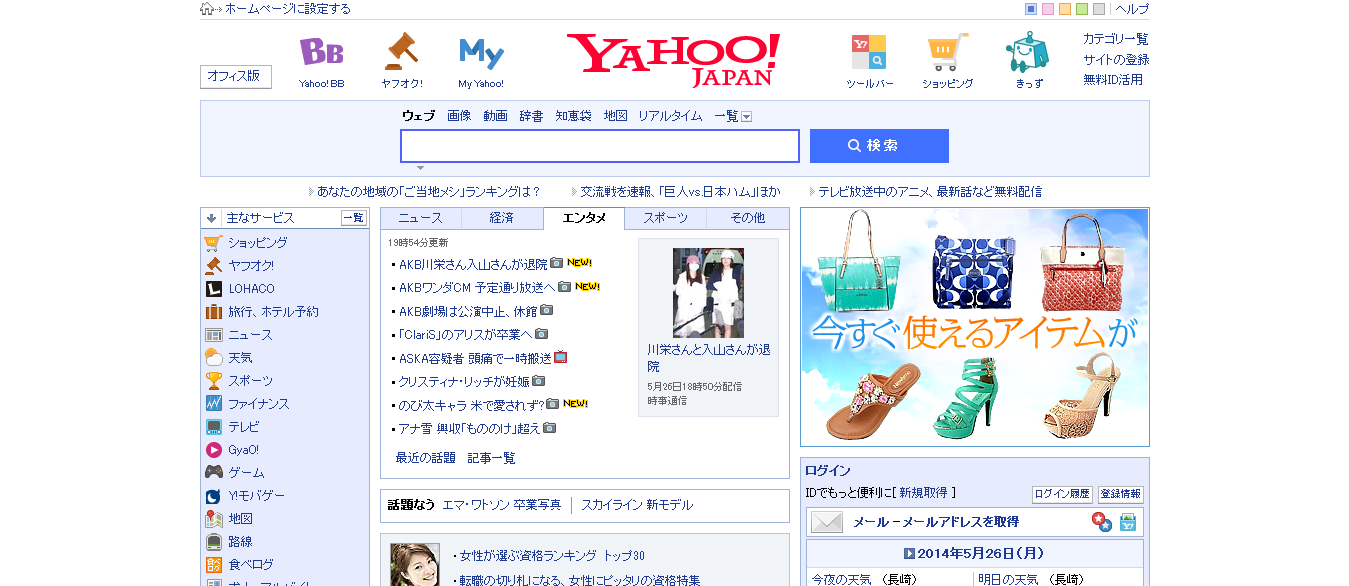Select the orange color theme swatch
This screenshot has height=586, width=1349.
click(1065, 9)
